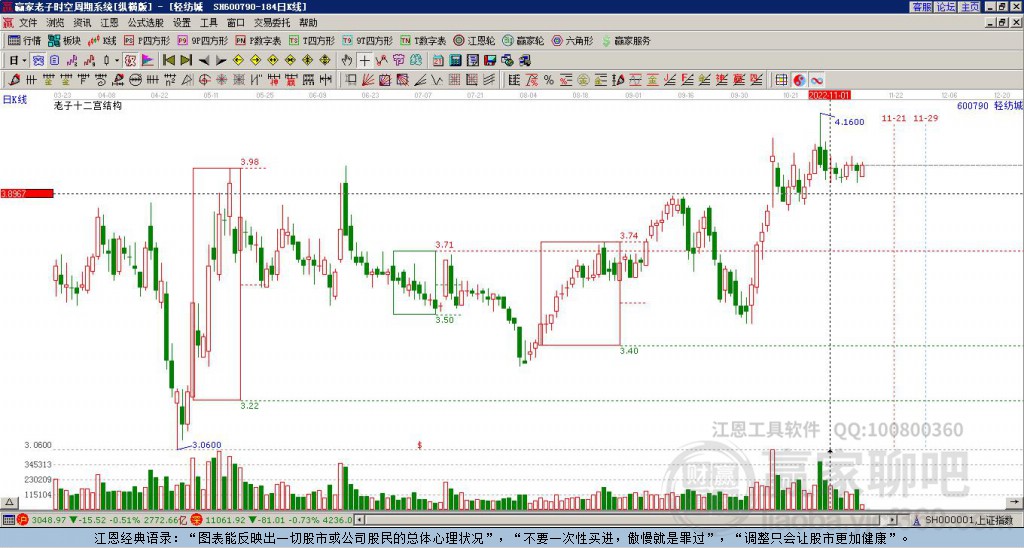Open 赢家服务 service link
1024x548 pixels.
(x=626, y=40)
